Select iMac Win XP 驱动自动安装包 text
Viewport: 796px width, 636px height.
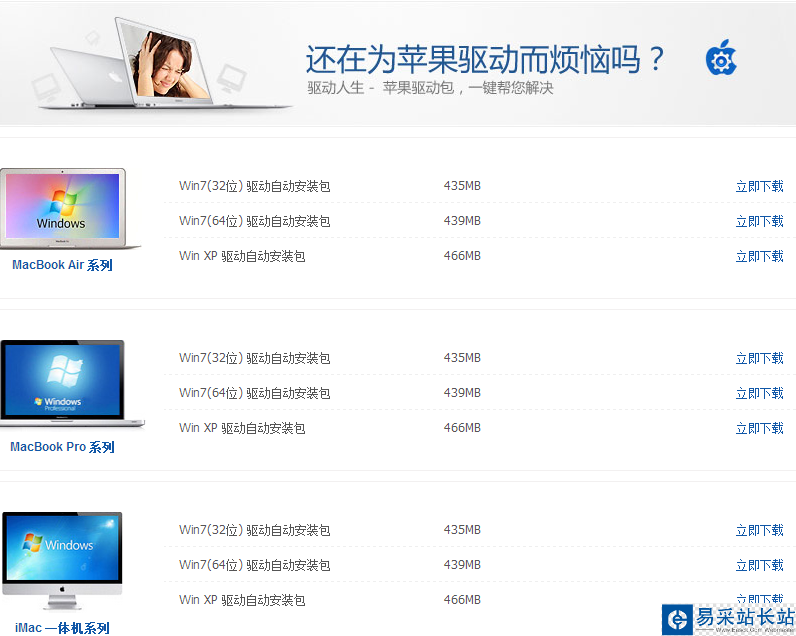(x=242, y=600)
